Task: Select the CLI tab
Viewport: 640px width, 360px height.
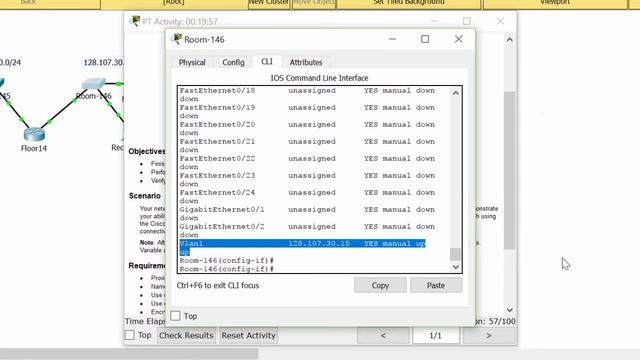Action: coord(267,62)
